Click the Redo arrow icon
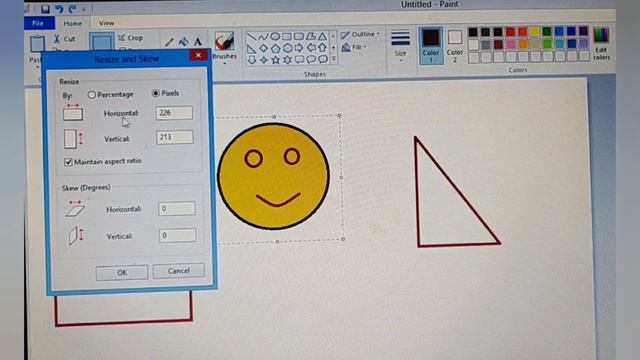Image resolution: width=640 pixels, height=360 pixels. click(x=73, y=9)
